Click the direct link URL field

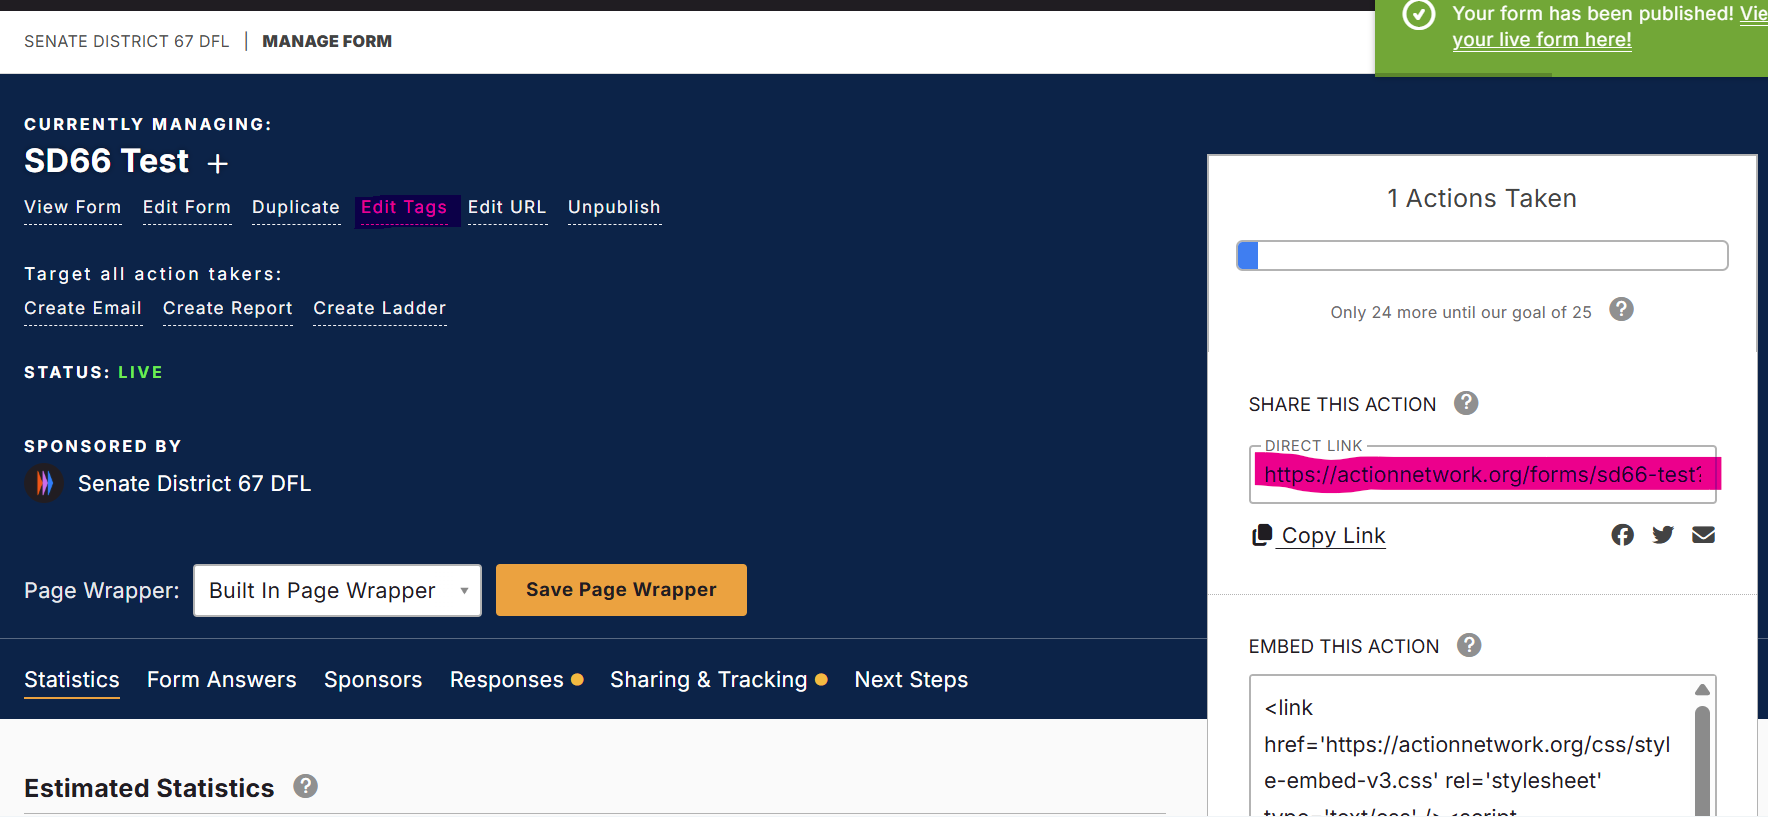(x=1483, y=474)
